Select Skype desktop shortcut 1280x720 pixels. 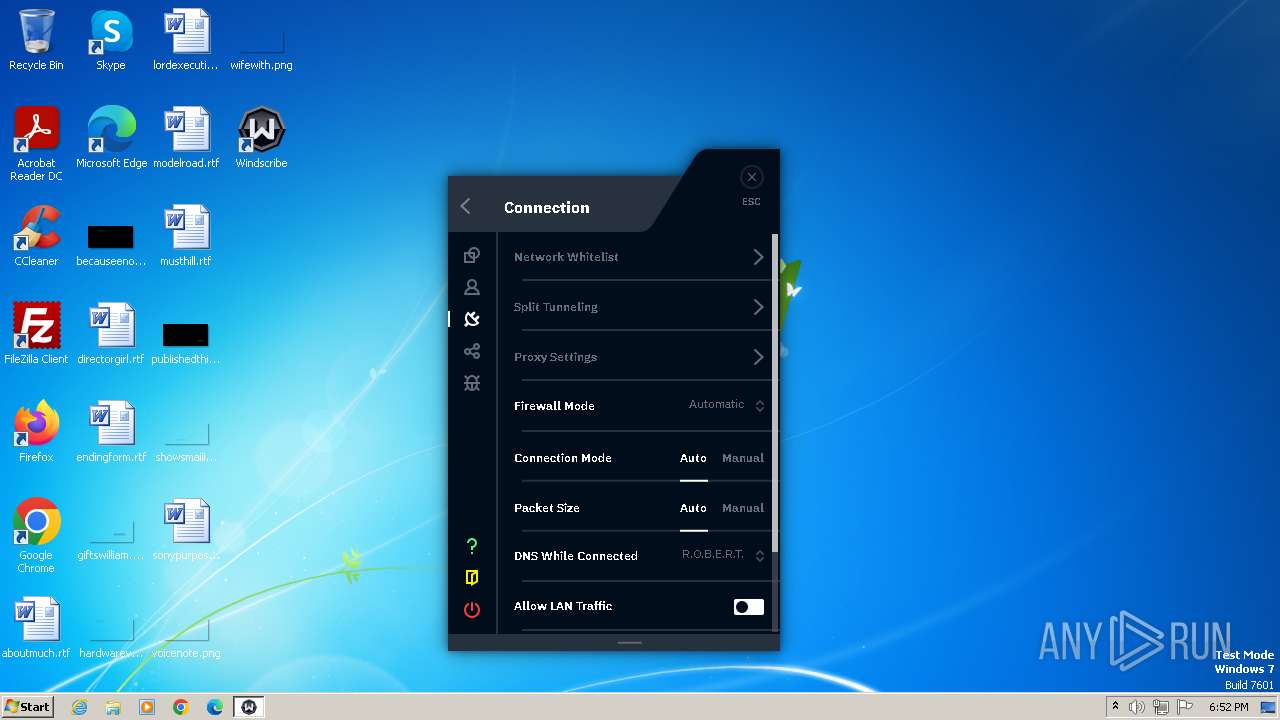111,40
